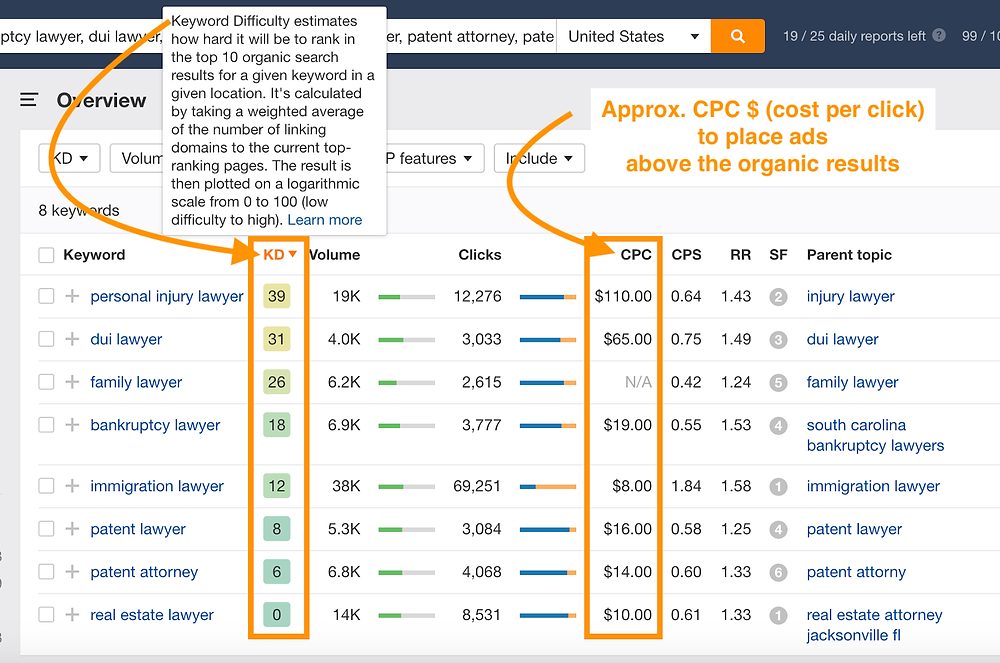Add immigration lawyer with plus icon
1000x663 pixels.
point(72,486)
